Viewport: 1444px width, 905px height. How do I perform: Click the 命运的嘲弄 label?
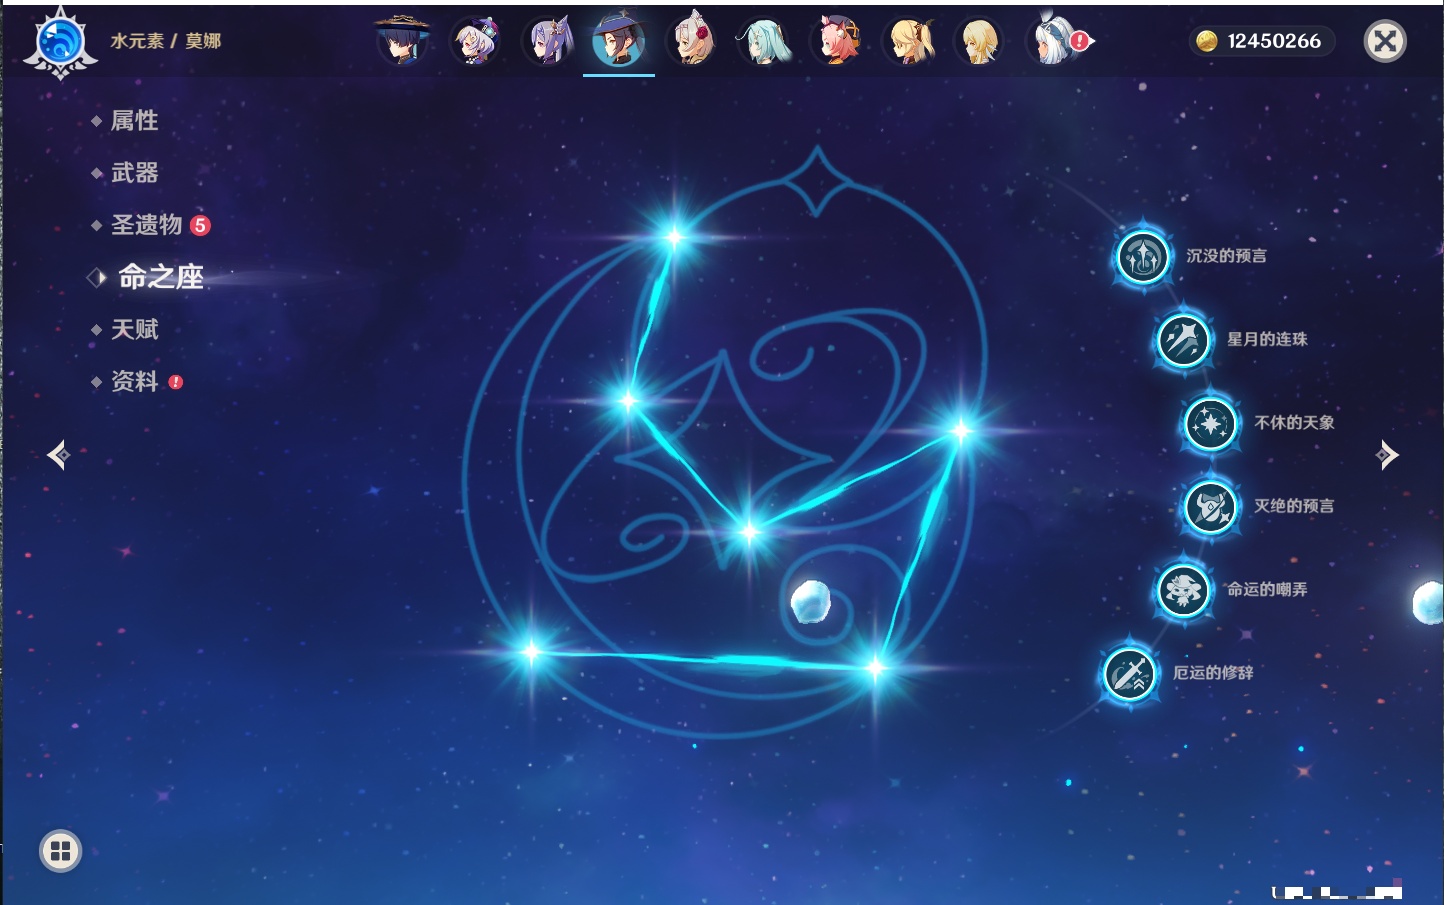click(1267, 590)
